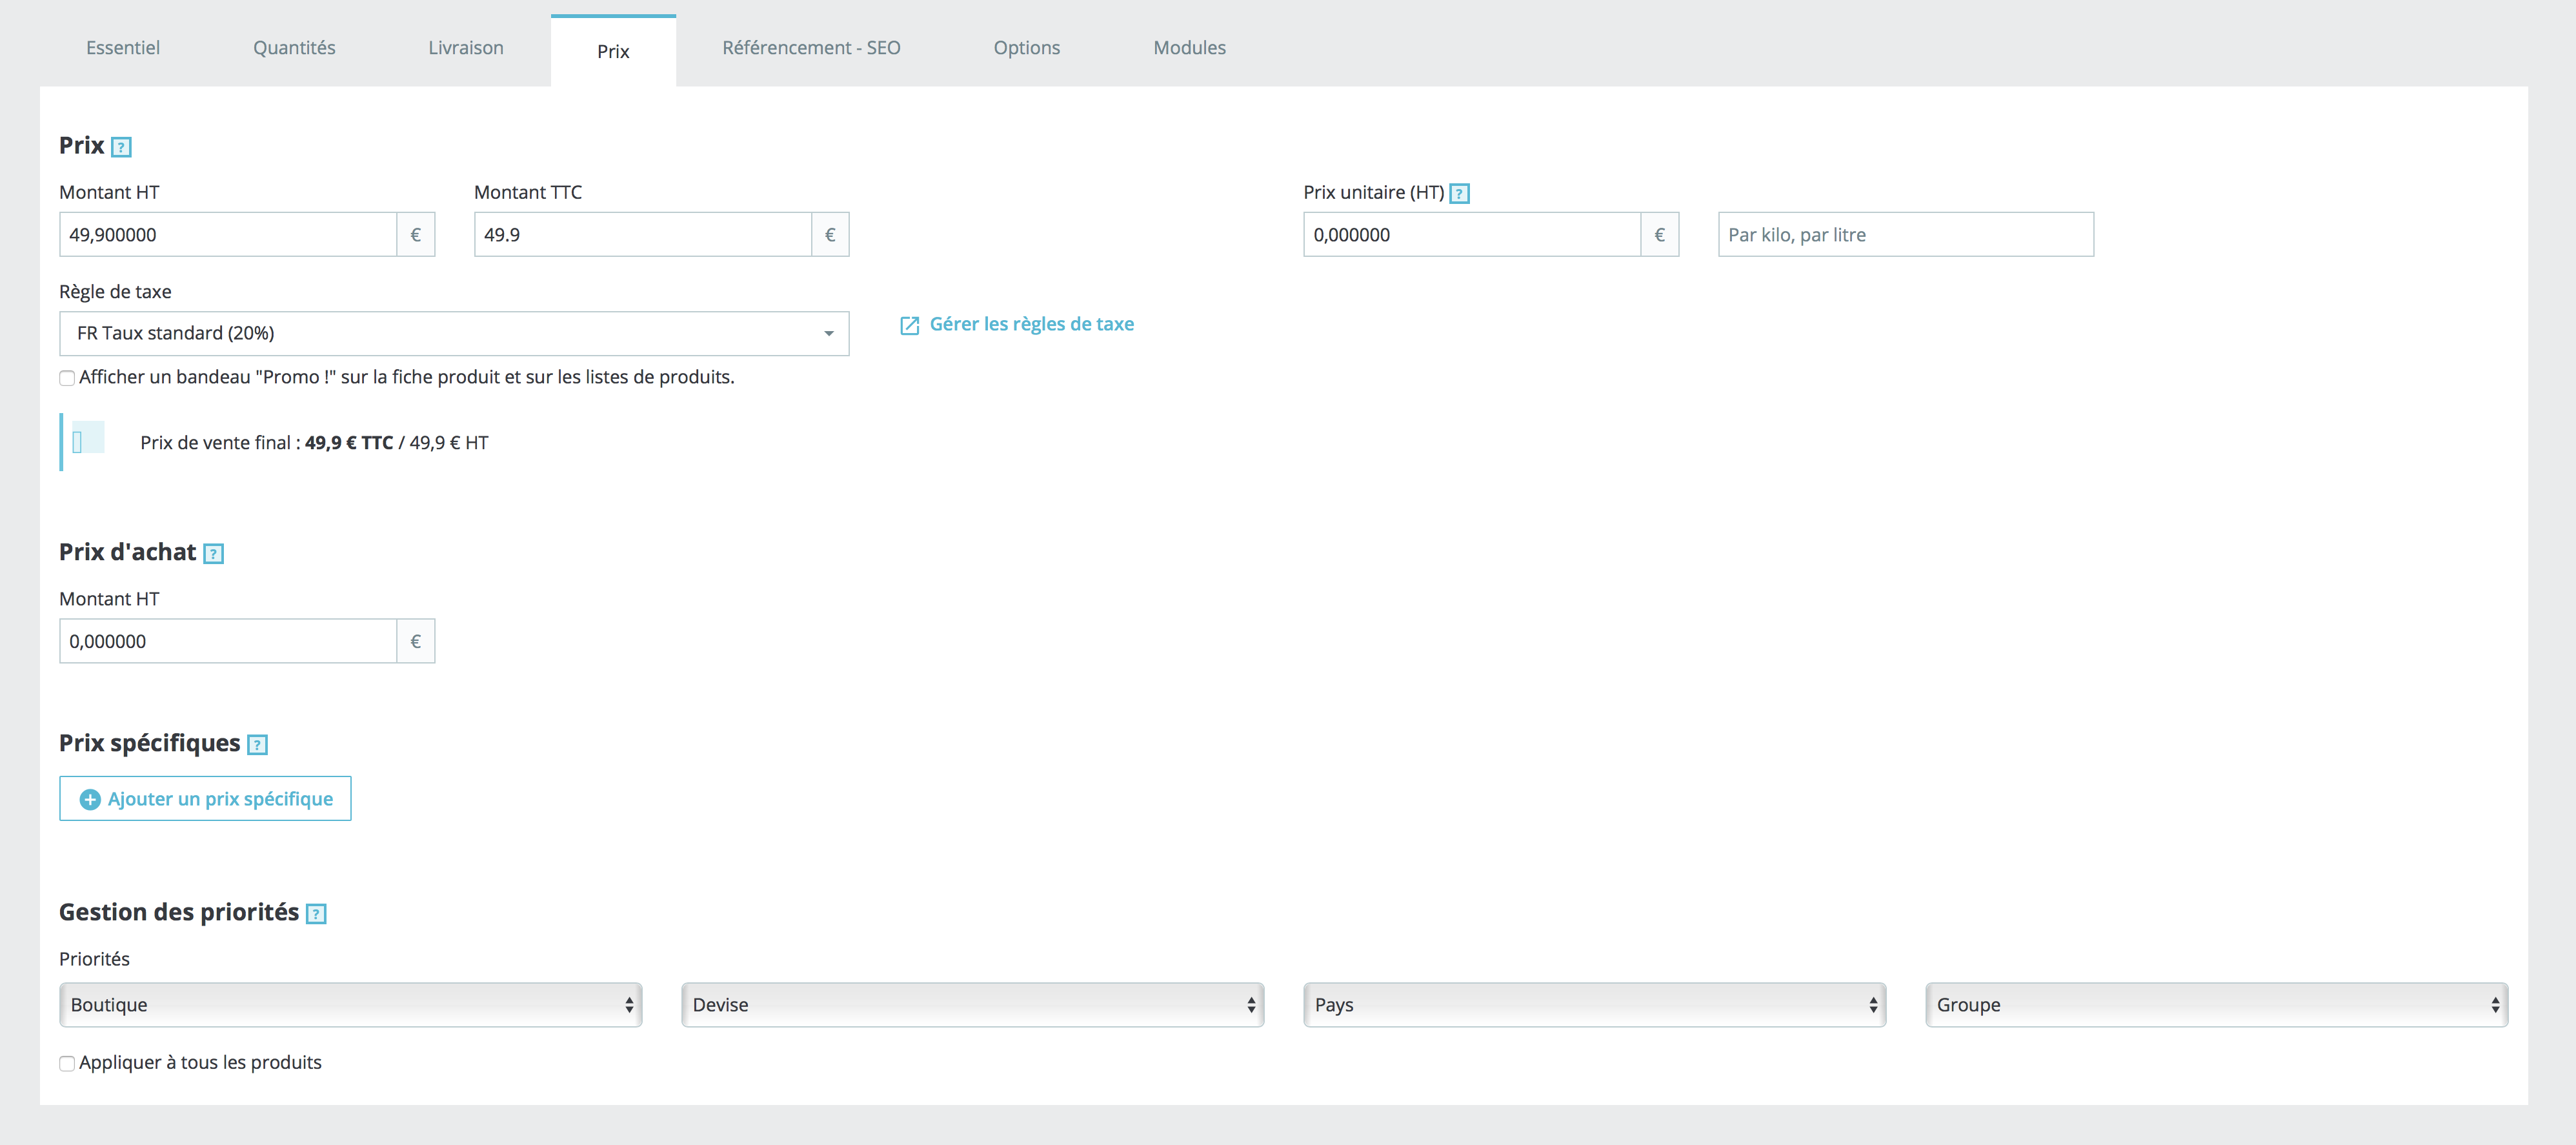Open the Règle de taxe dropdown
The image size is (2576, 1145).
(454, 333)
